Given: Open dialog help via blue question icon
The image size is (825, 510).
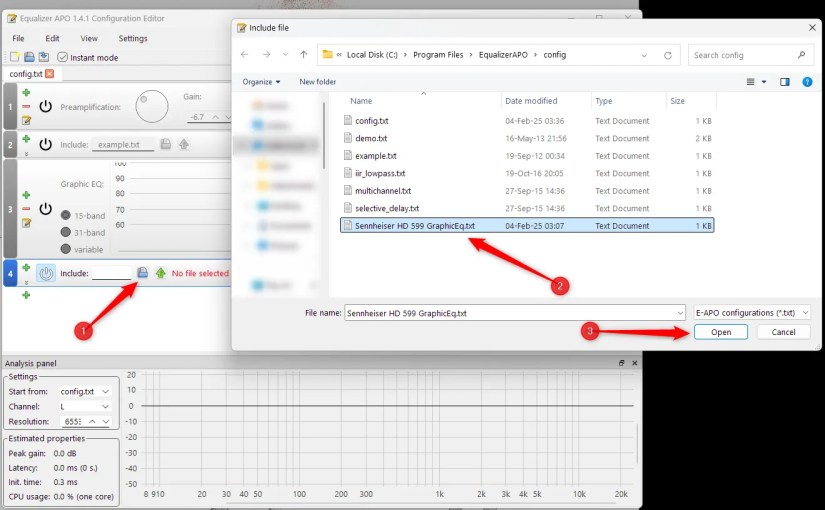Looking at the screenshot, I should point(807,82).
